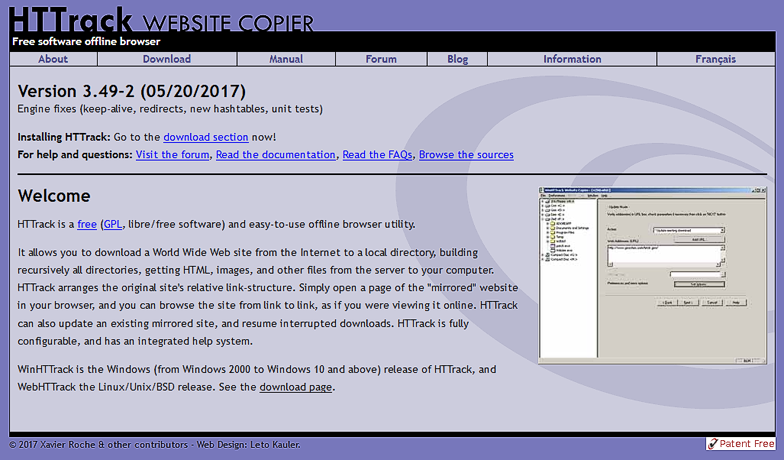Open the About menu item
The height and width of the screenshot is (460, 784).
(53, 59)
